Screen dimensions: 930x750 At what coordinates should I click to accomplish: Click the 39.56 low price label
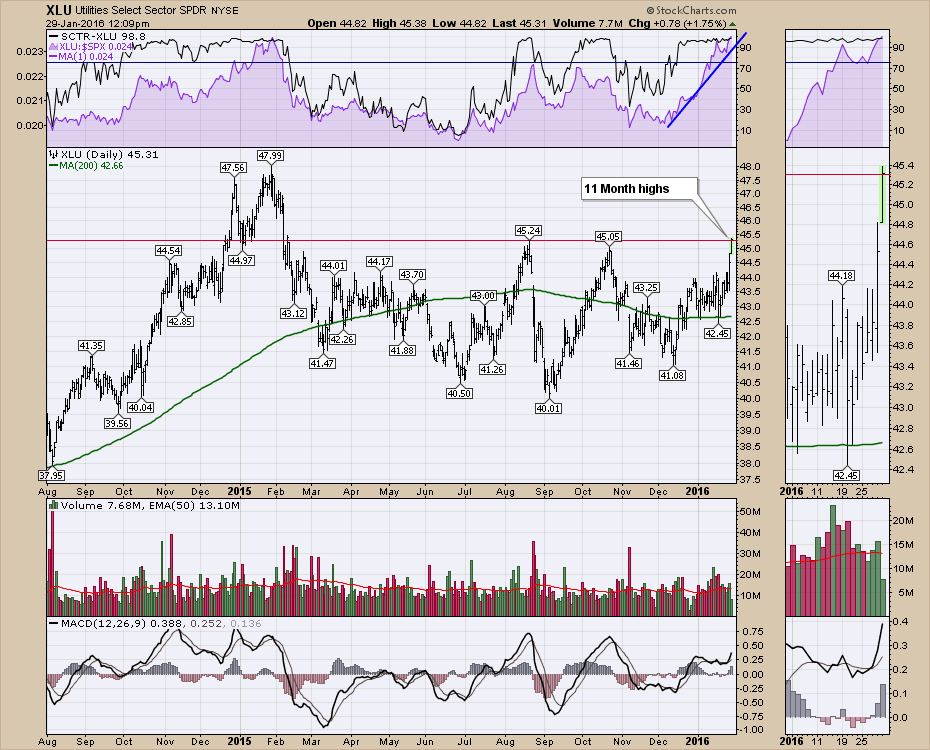[x=117, y=423]
